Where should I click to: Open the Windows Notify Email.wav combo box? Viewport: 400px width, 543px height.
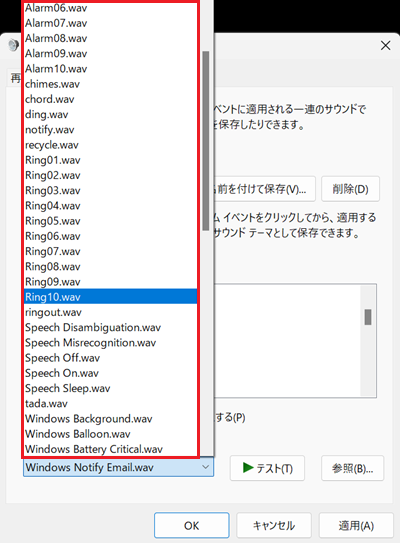118,468
